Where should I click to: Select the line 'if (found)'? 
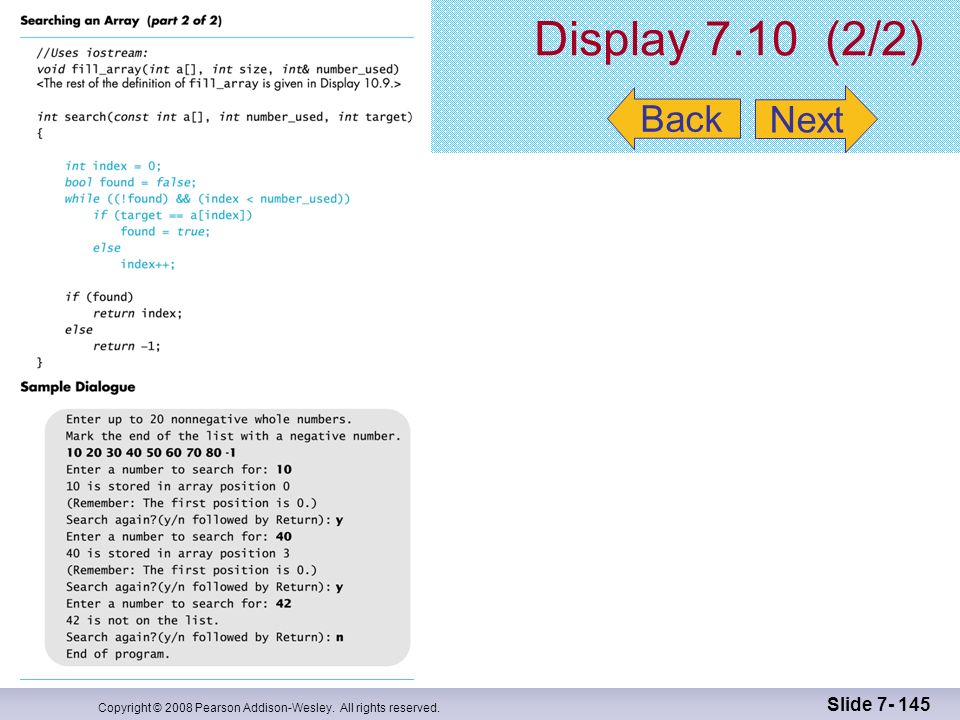99,297
